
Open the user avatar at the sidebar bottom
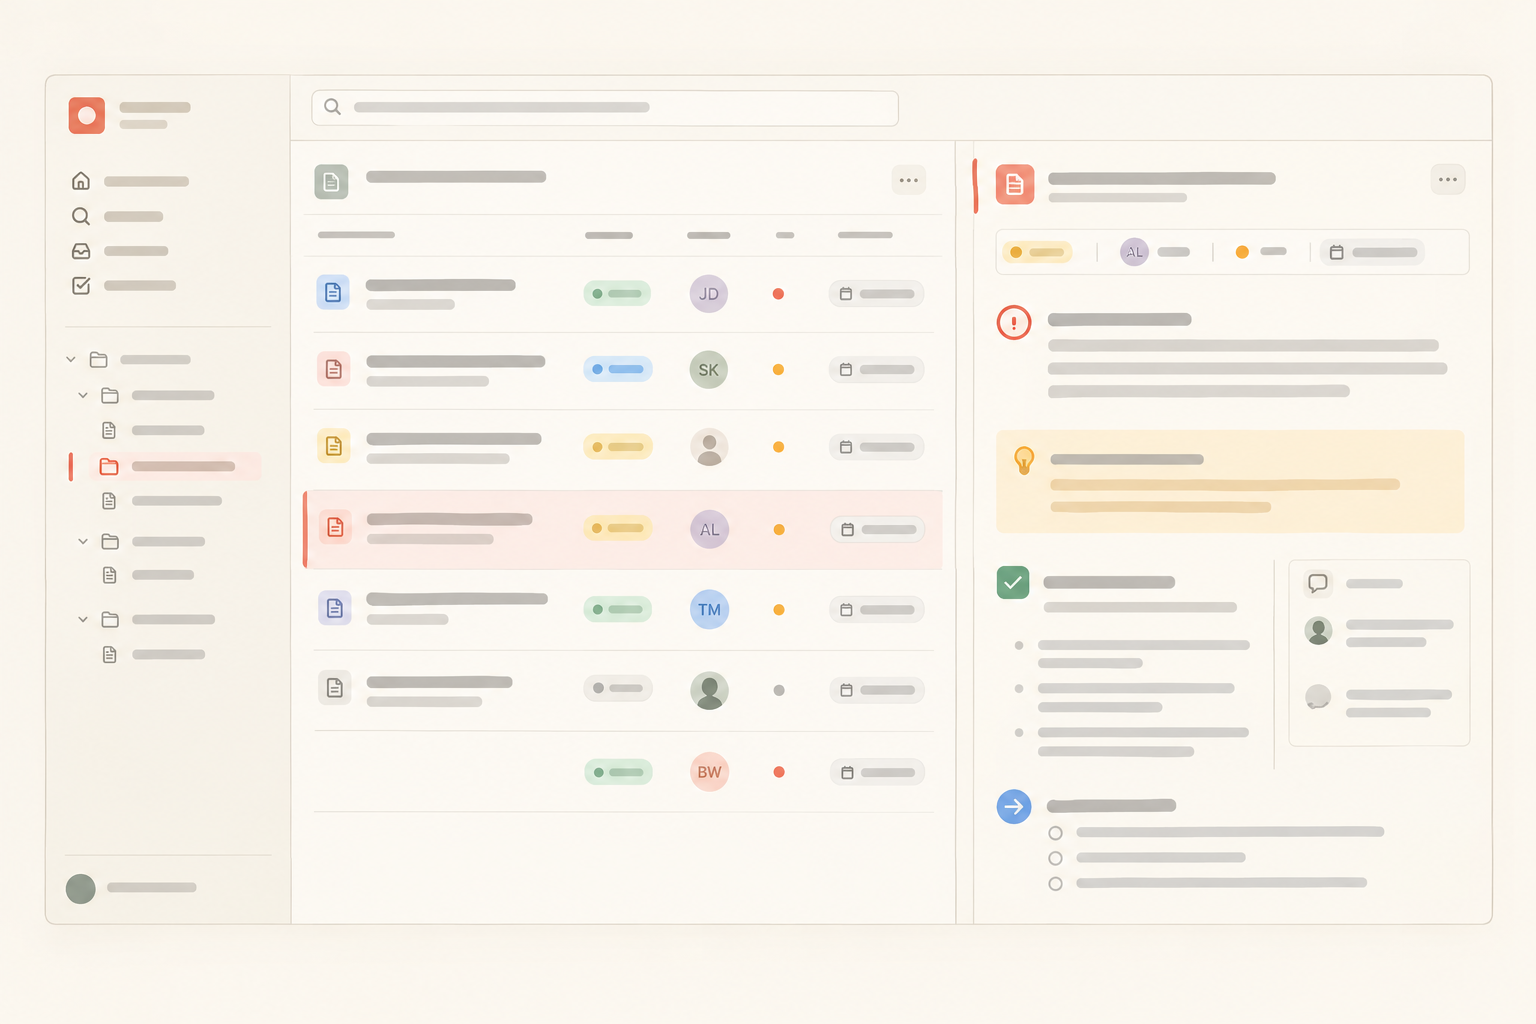[81, 888]
